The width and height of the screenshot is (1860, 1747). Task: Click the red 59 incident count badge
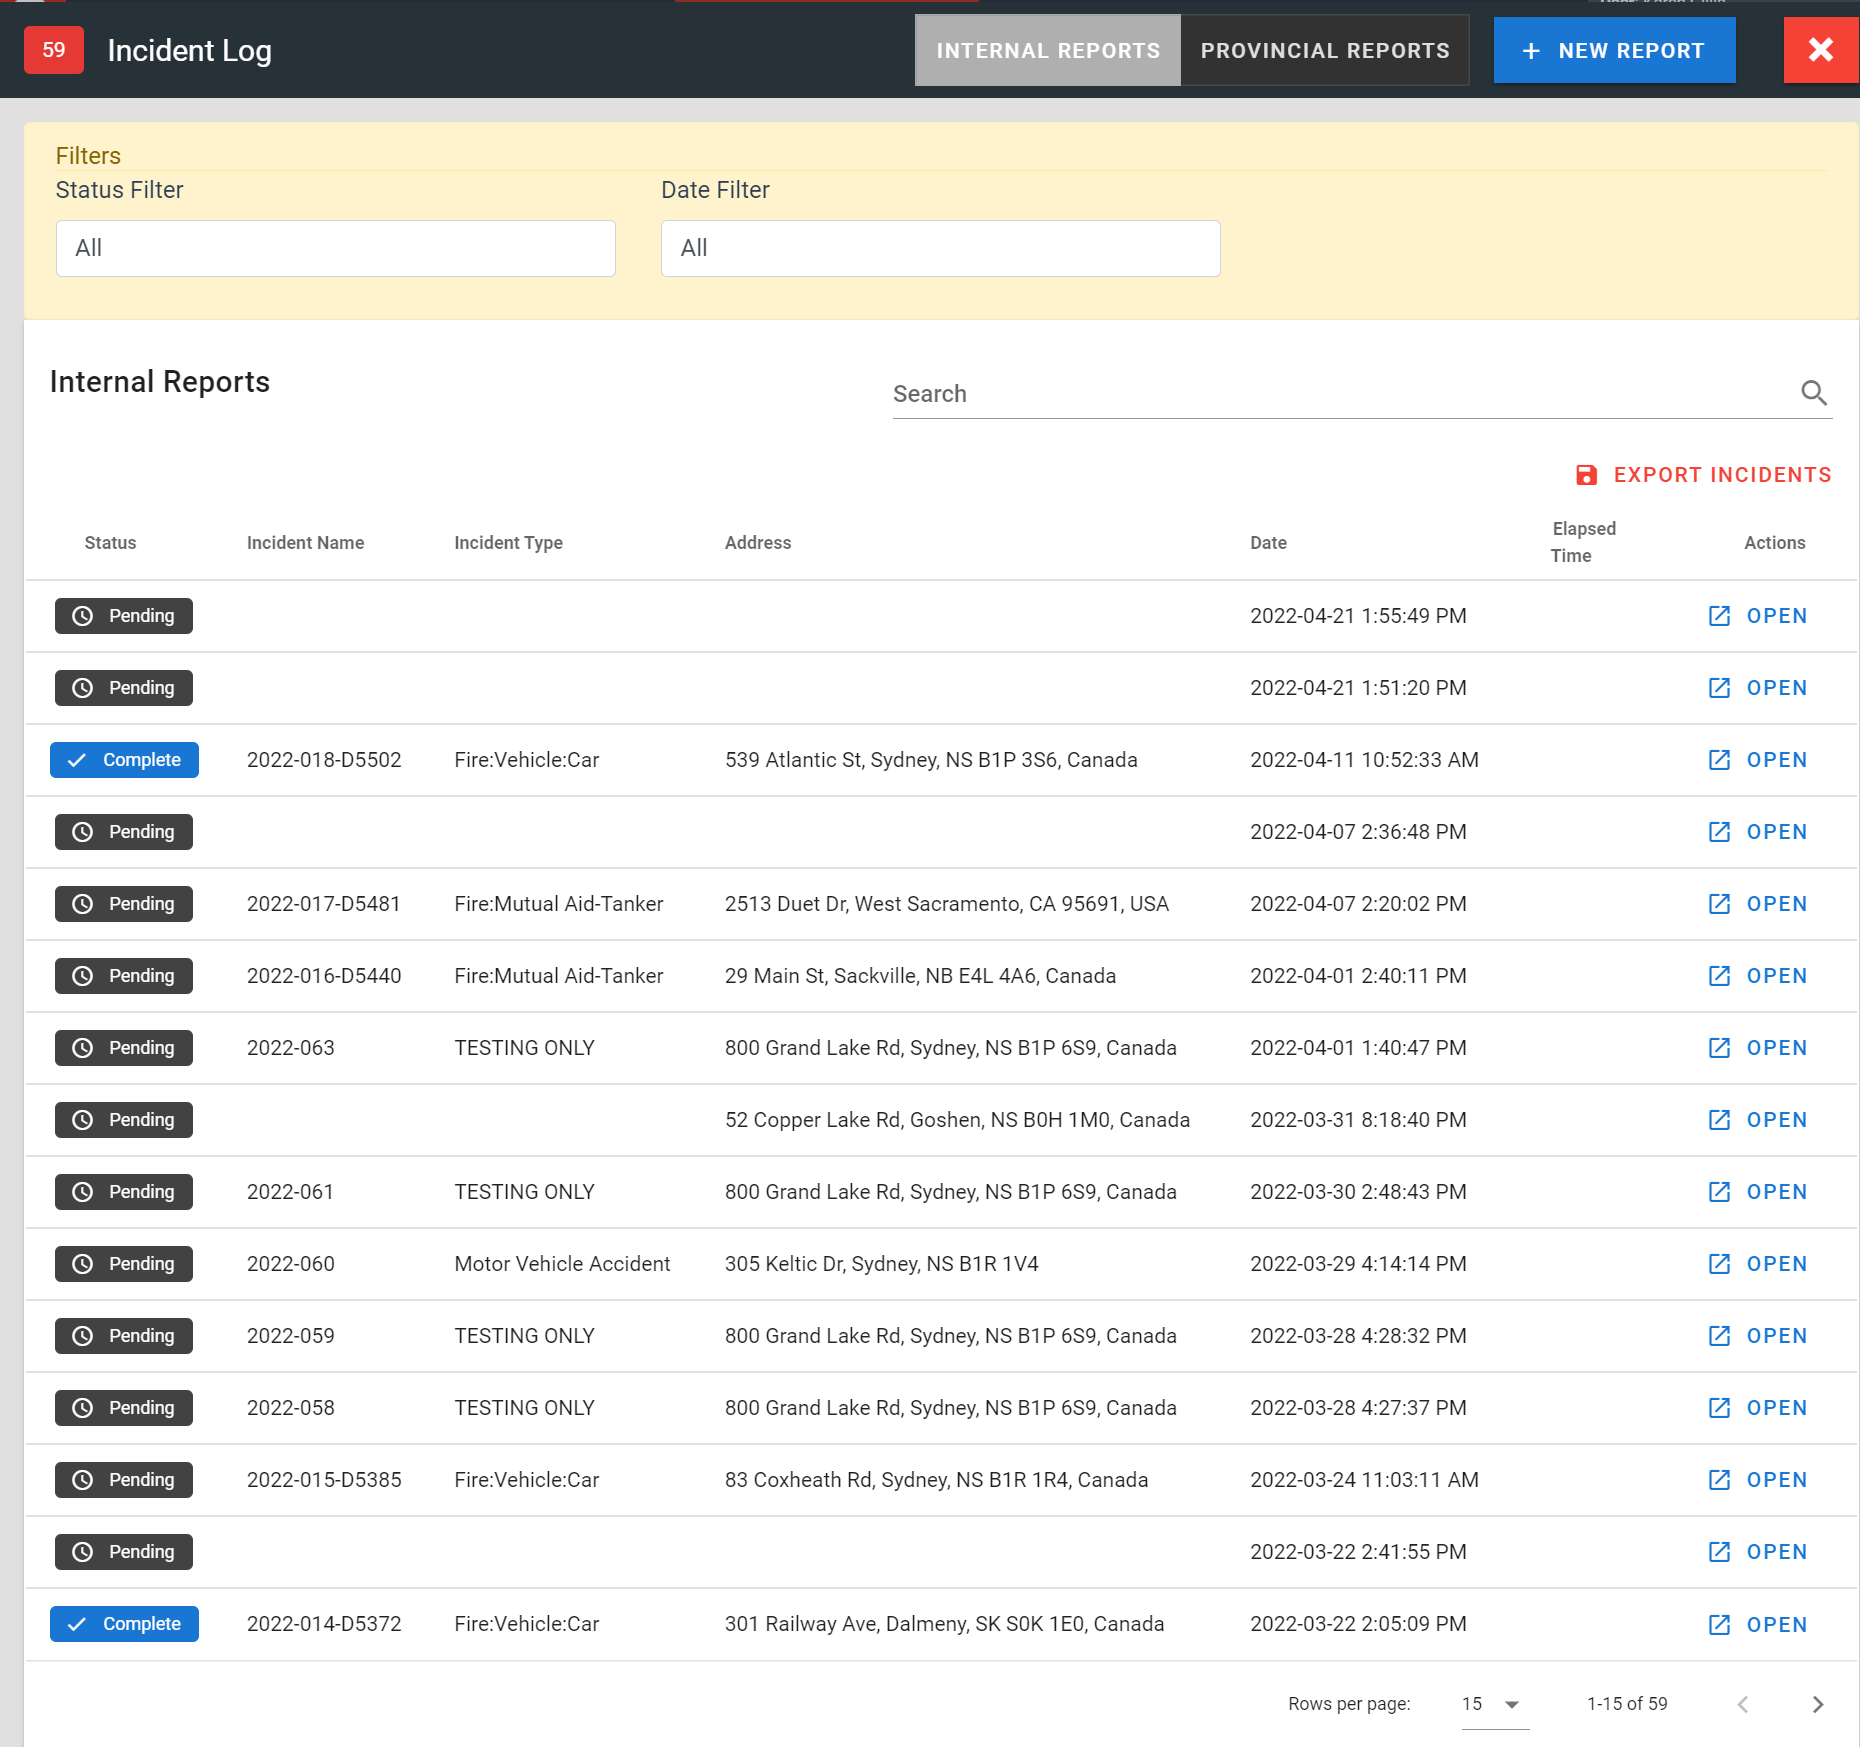54,50
